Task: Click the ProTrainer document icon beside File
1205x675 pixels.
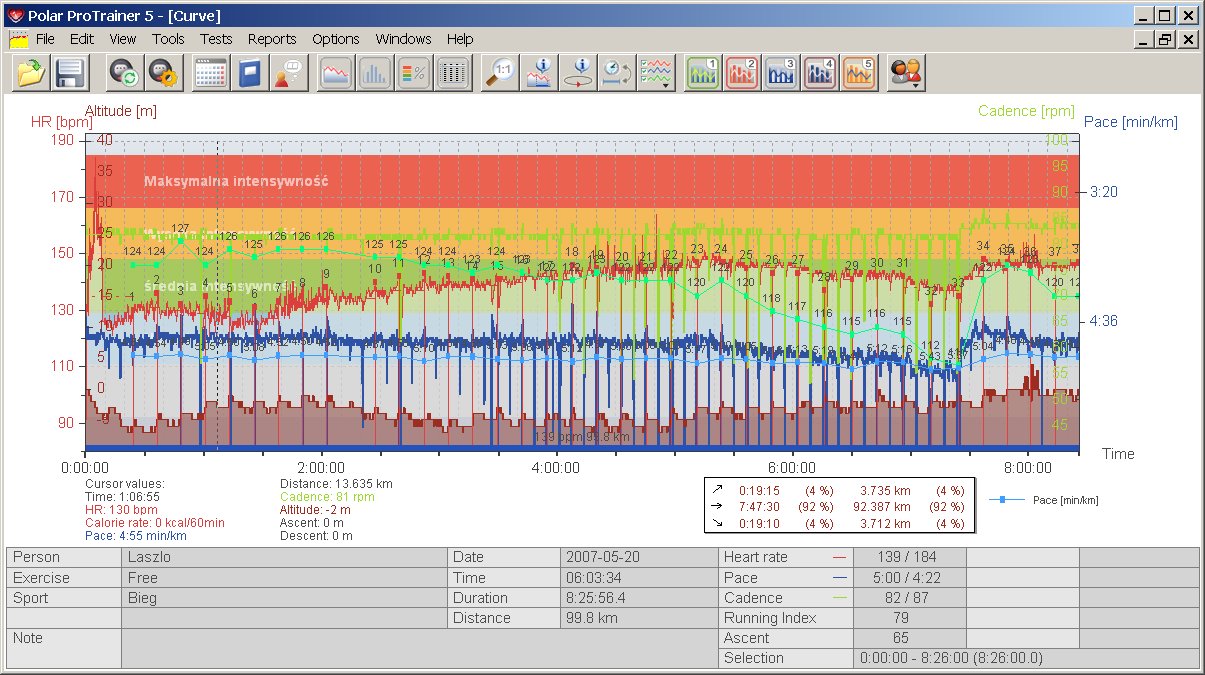Action: coord(18,39)
